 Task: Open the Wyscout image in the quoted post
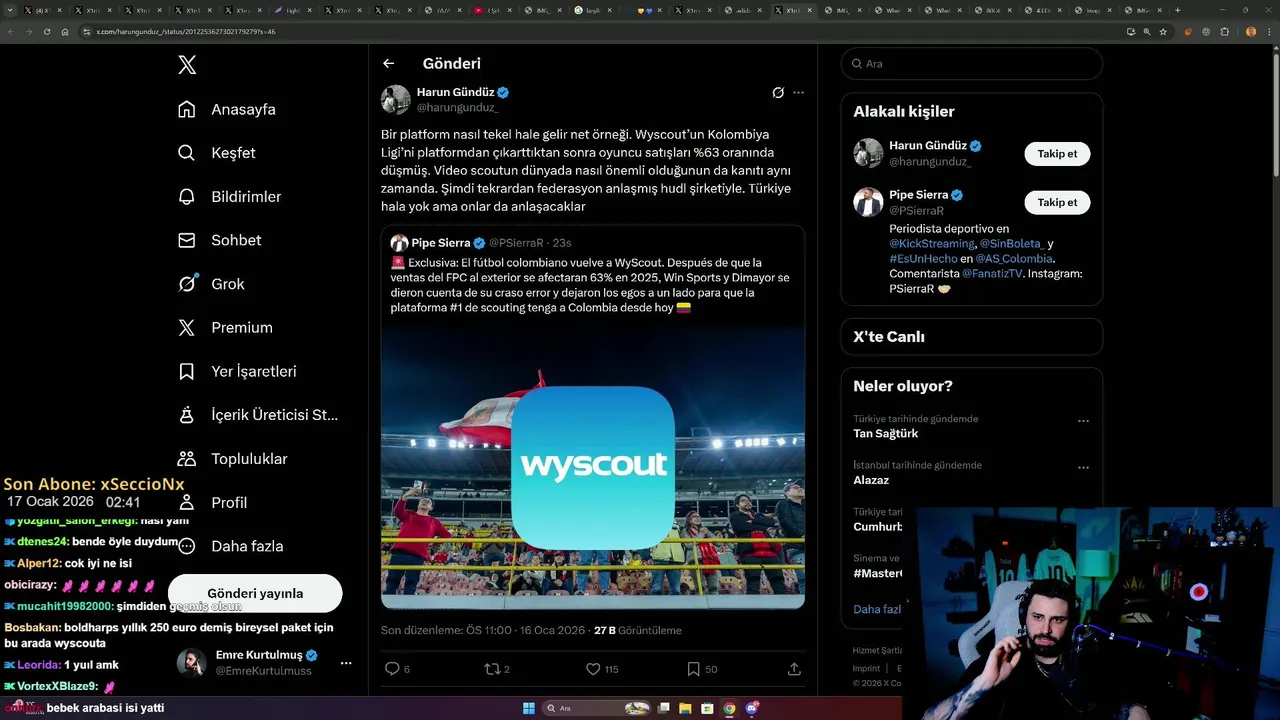pyautogui.click(x=593, y=467)
